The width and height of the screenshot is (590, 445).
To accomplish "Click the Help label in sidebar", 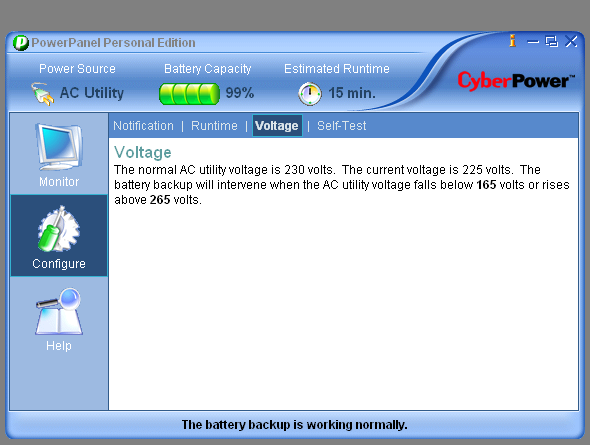I will 59,346.
